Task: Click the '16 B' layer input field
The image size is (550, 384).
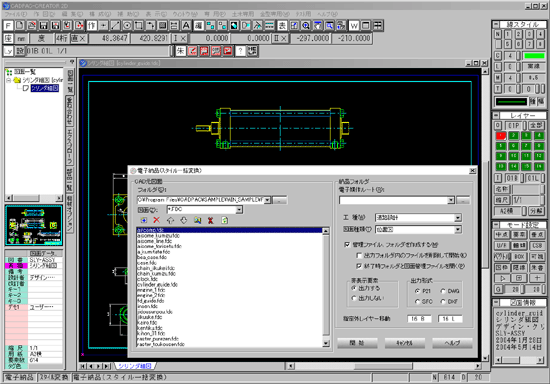Action: pyautogui.click(x=419, y=319)
